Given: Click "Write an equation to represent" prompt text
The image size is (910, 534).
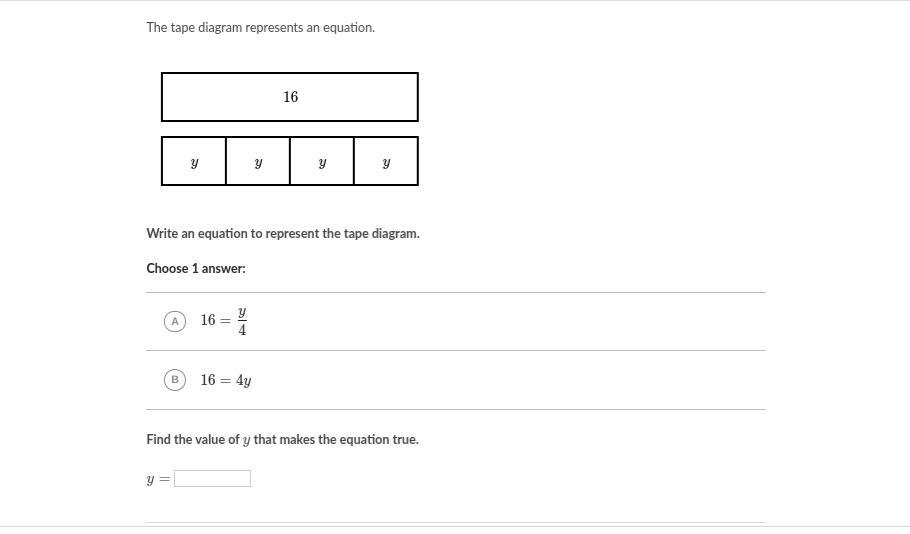Looking at the screenshot, I should tap(283, 234).
